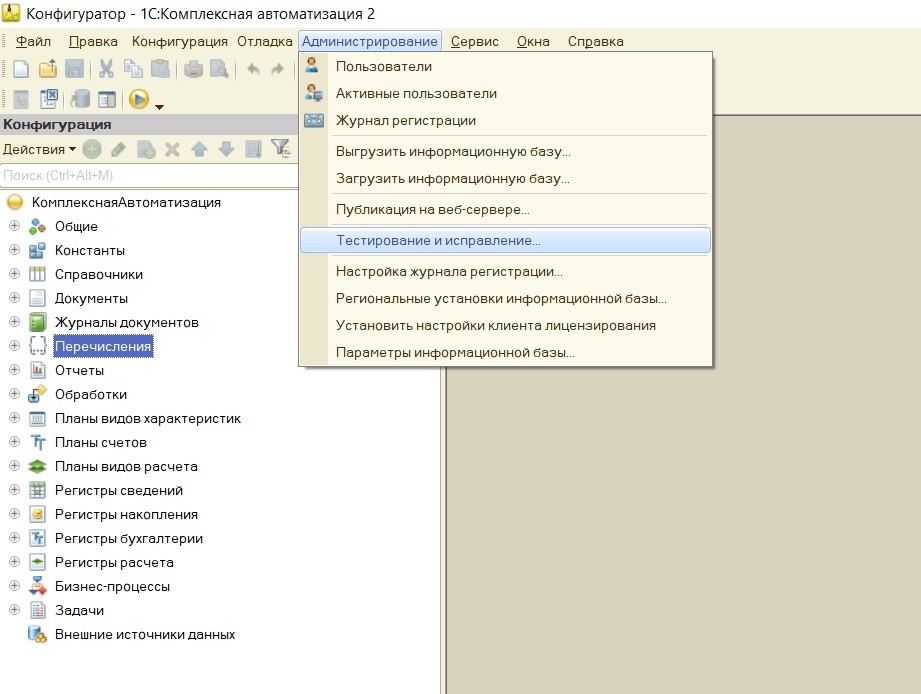Viewport: 921px width, 694px height.
Task: Choose Публикация на веб-сервере
Action: tap(505, 210)
